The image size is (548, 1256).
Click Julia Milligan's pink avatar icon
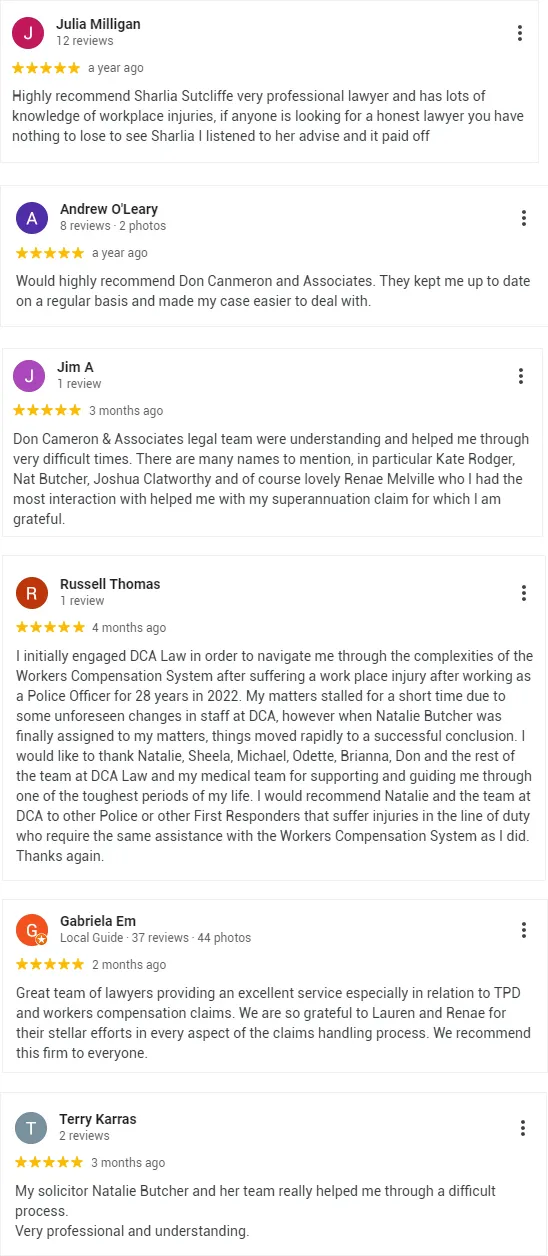coord(28,33)
